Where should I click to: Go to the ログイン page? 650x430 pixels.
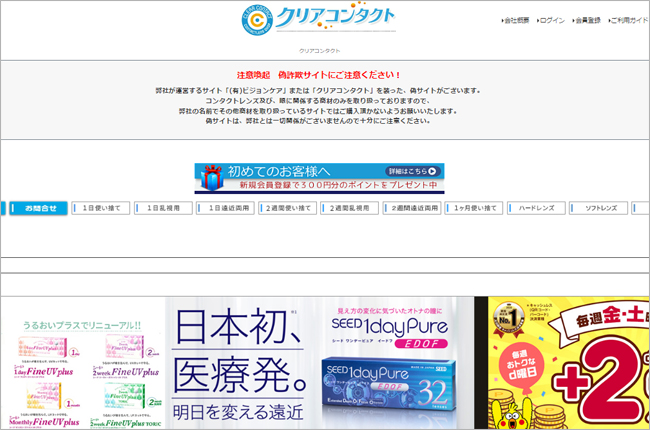pos(552,20)
